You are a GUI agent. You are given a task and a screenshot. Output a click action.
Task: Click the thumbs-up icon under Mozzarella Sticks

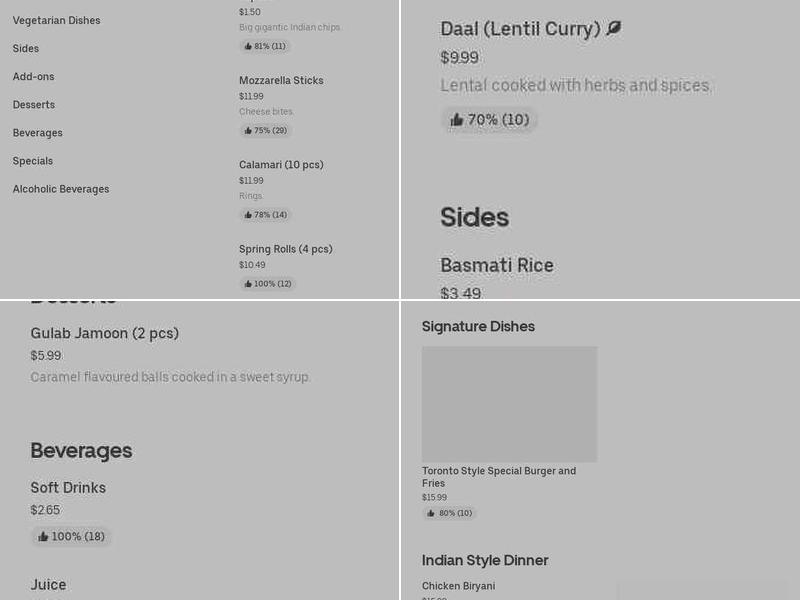click(268, 130)
